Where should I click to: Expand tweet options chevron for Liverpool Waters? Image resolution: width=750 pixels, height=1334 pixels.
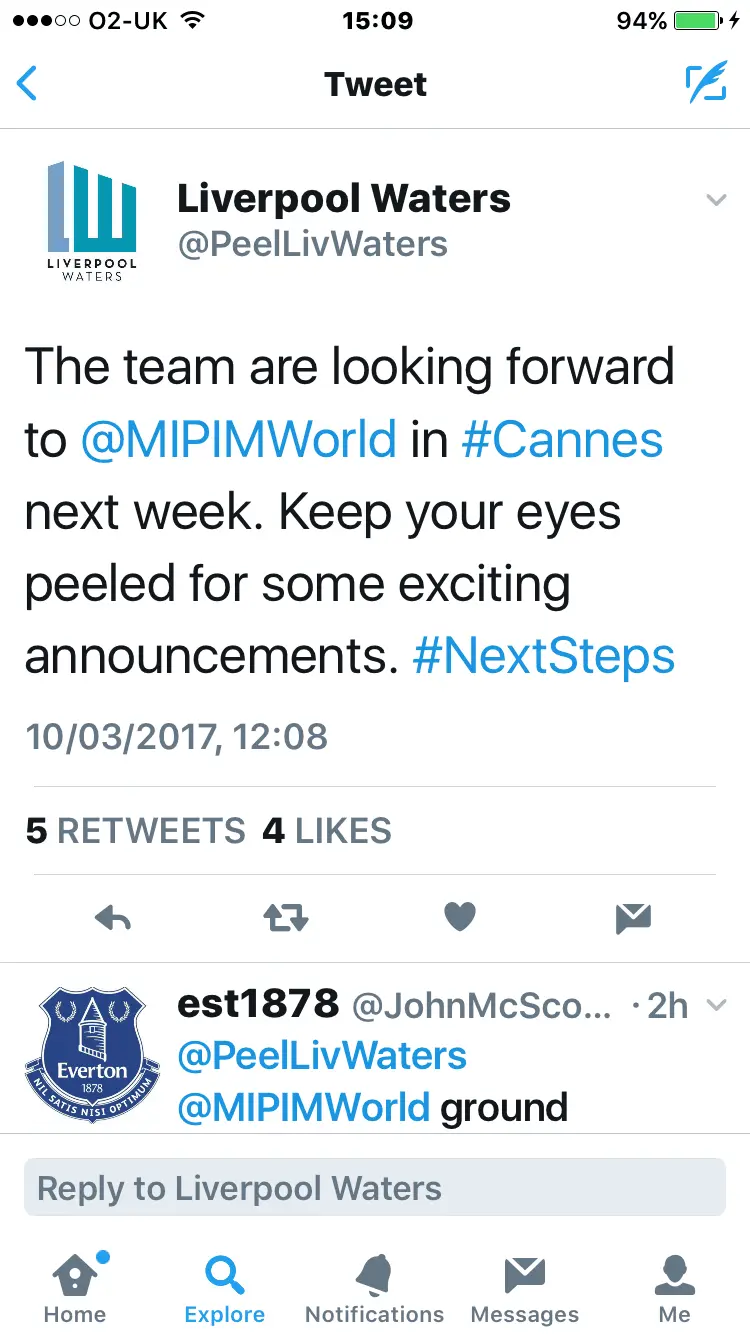(716, 200)
